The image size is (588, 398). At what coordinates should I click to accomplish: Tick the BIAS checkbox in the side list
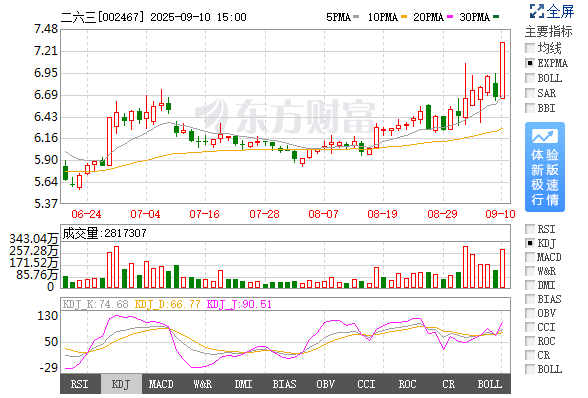point(530,299)
